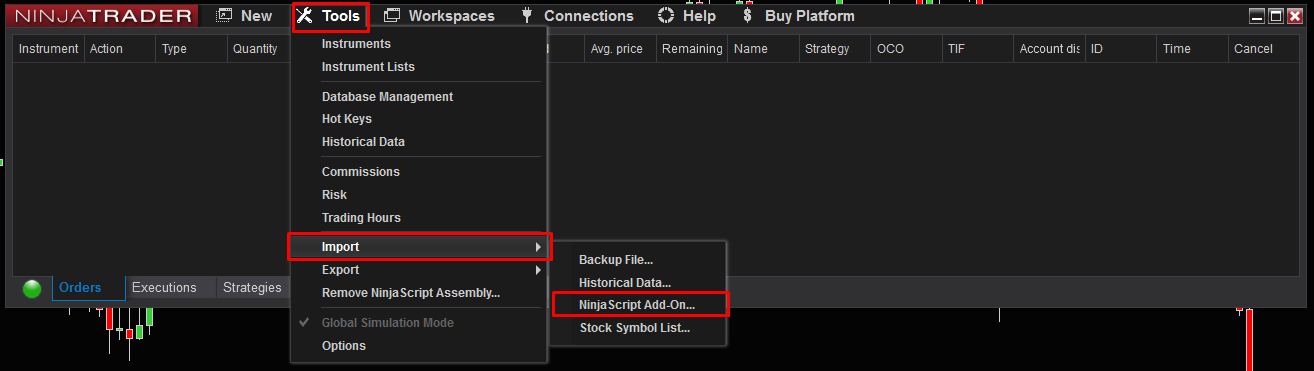Click the workspaces icon beside Workspaces

point(392,16)
